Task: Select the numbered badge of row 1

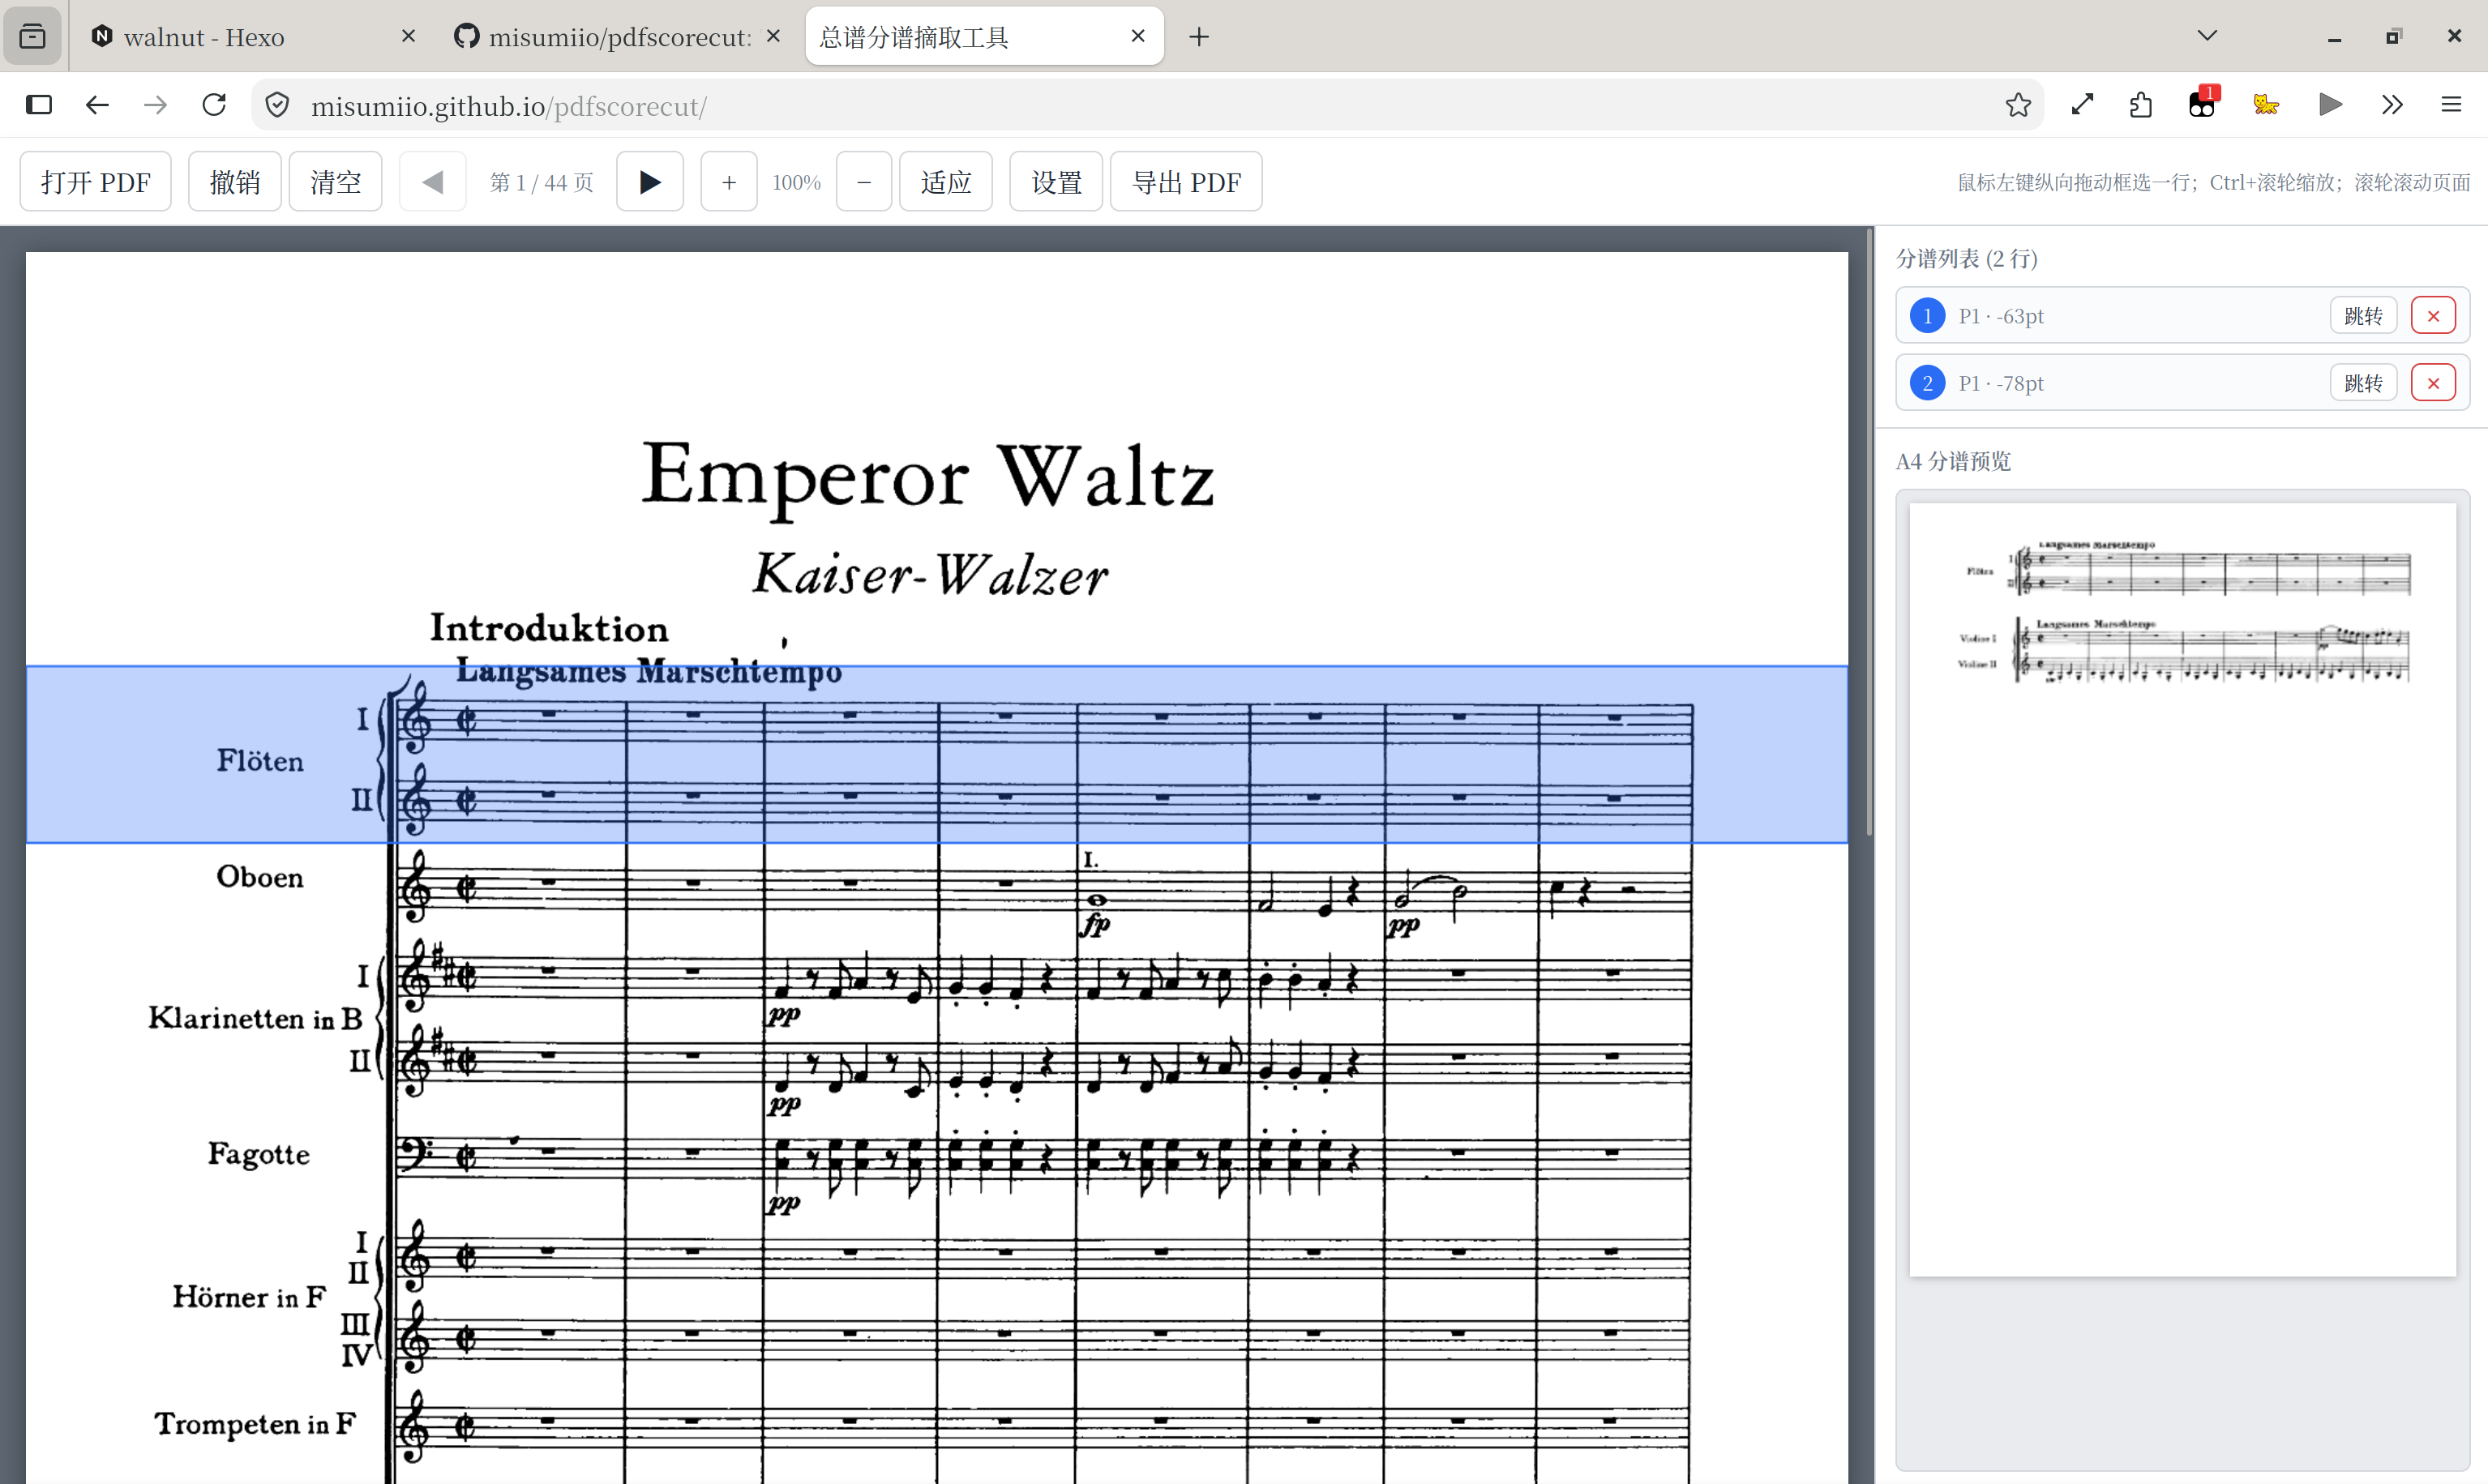Action: point(1927,316)
